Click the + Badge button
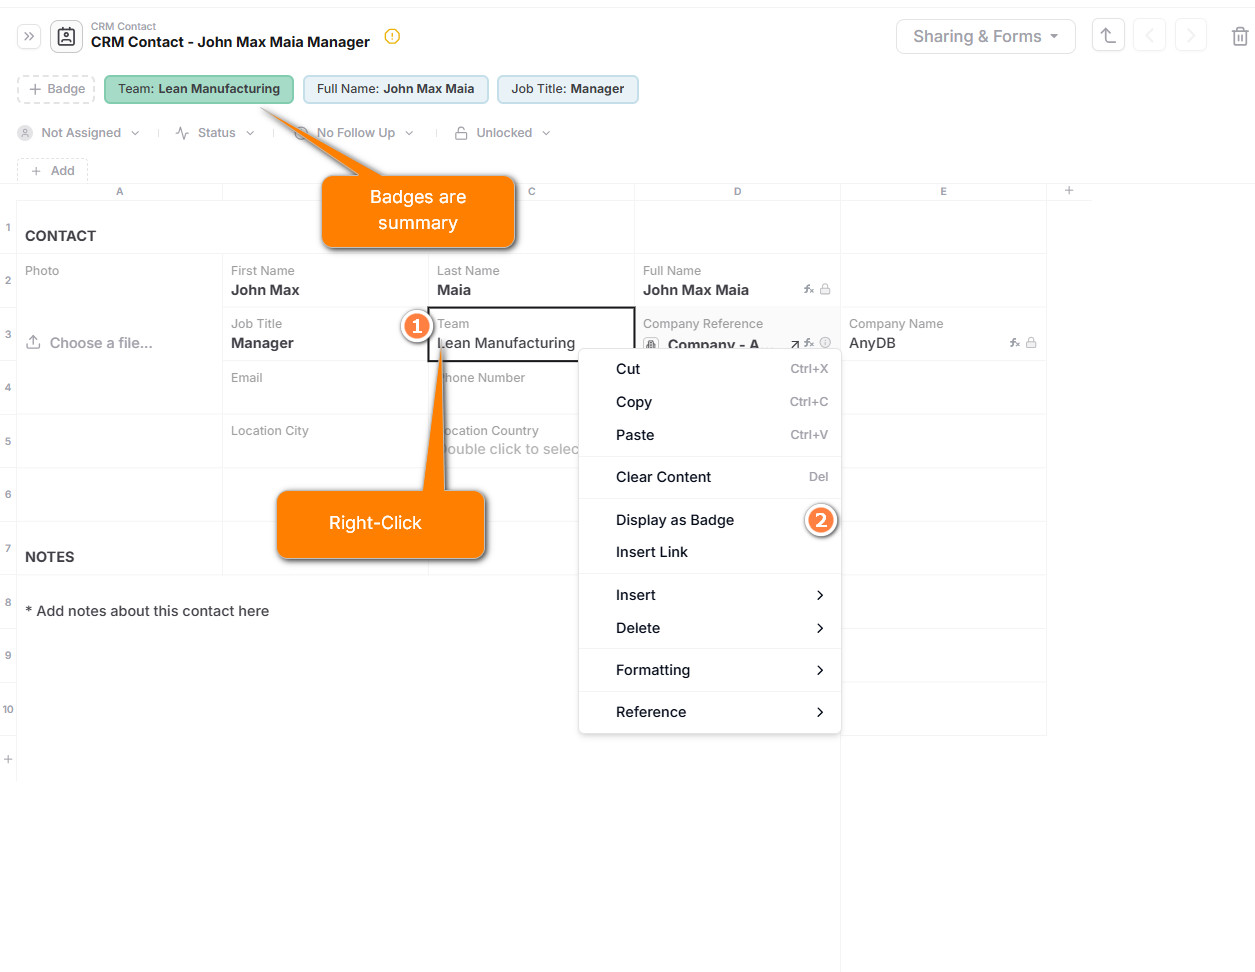This screenshot has height=972, width=1255. (56, 89)
